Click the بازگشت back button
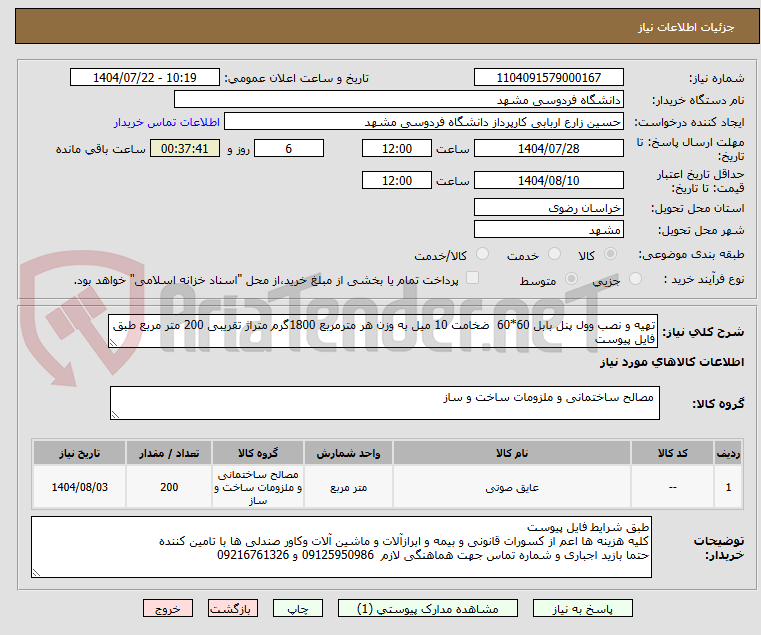Image resolution: width=761 pixels, height=635 pixels. click(233, 609)
